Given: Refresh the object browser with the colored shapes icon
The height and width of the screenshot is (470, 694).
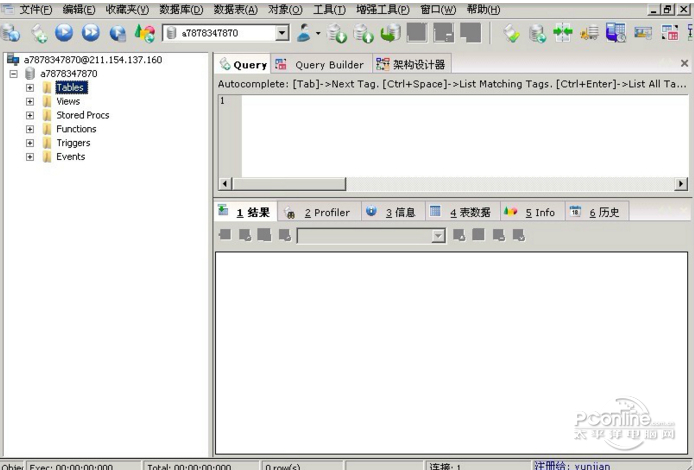Looking at the screenshot, I should (x=145, y=33).
